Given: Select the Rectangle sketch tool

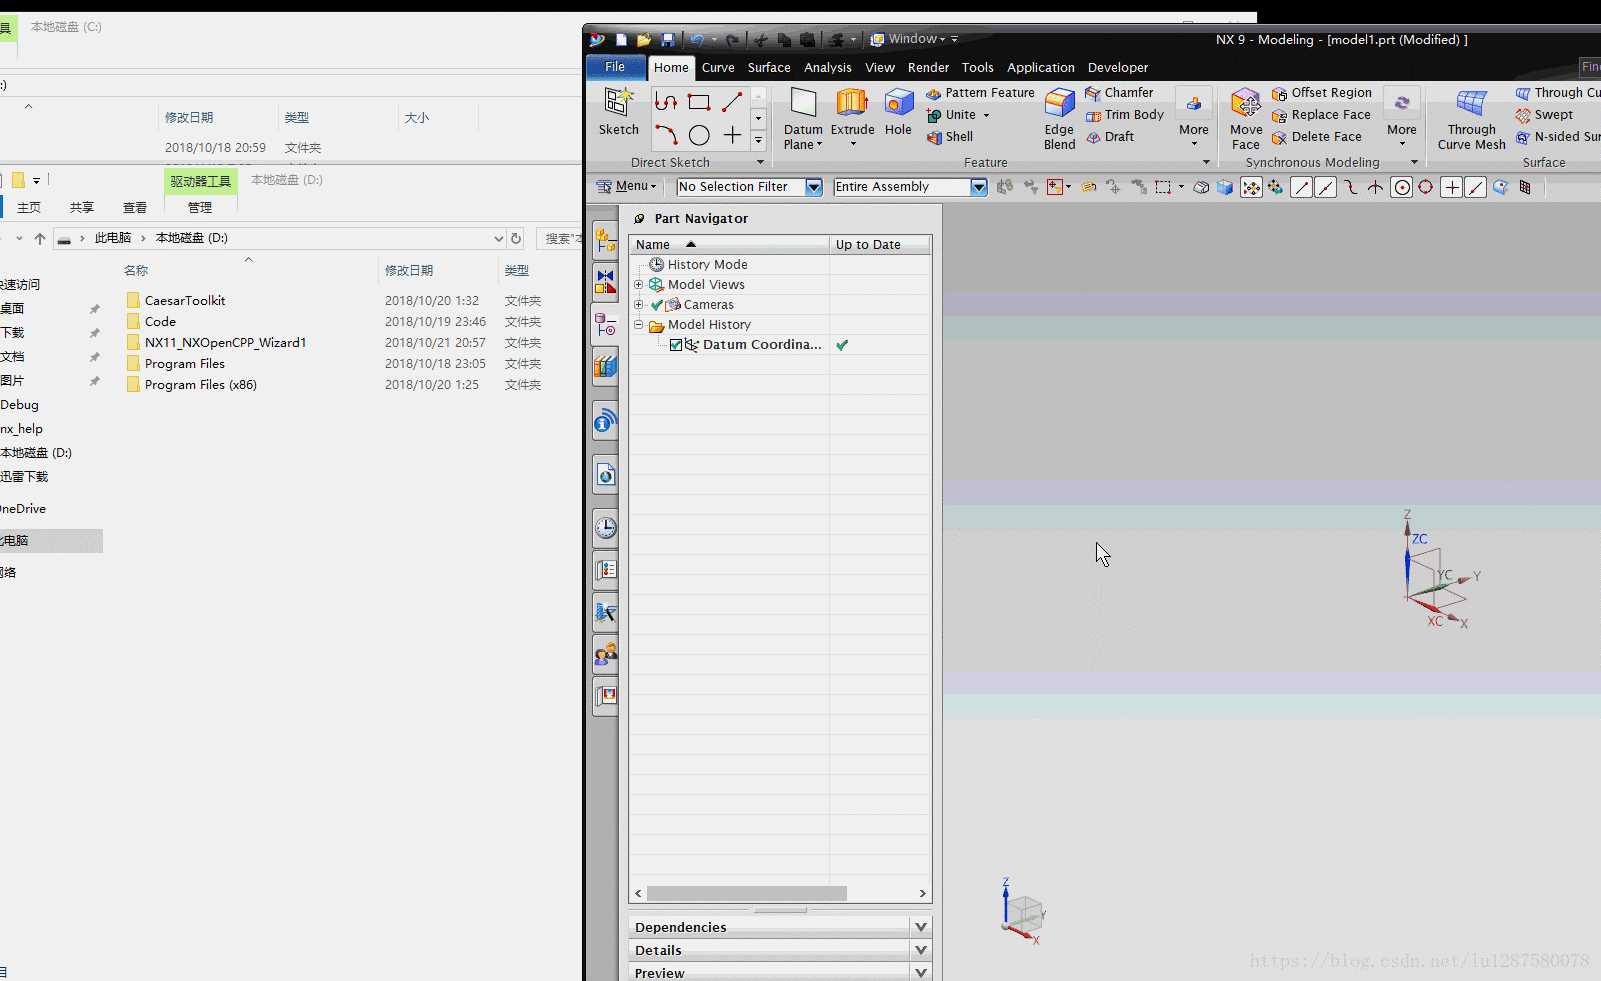Looking at the screenshot, I should pos(699,102).
